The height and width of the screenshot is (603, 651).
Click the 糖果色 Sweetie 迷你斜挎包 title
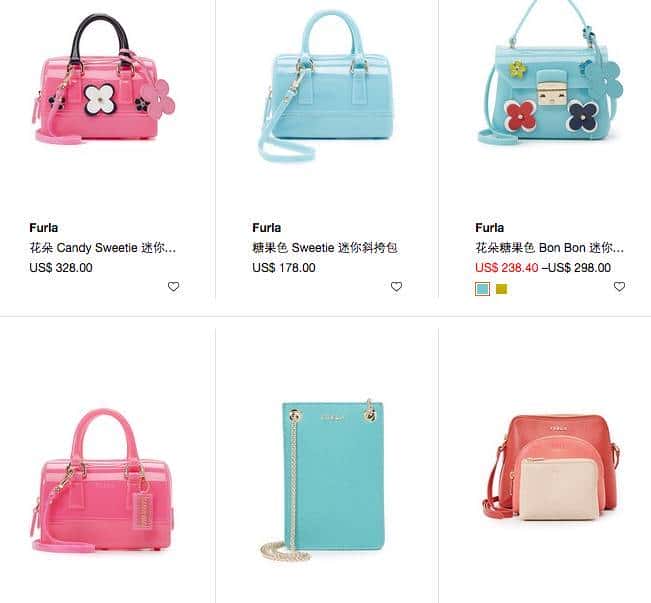(x=325, y=248)
